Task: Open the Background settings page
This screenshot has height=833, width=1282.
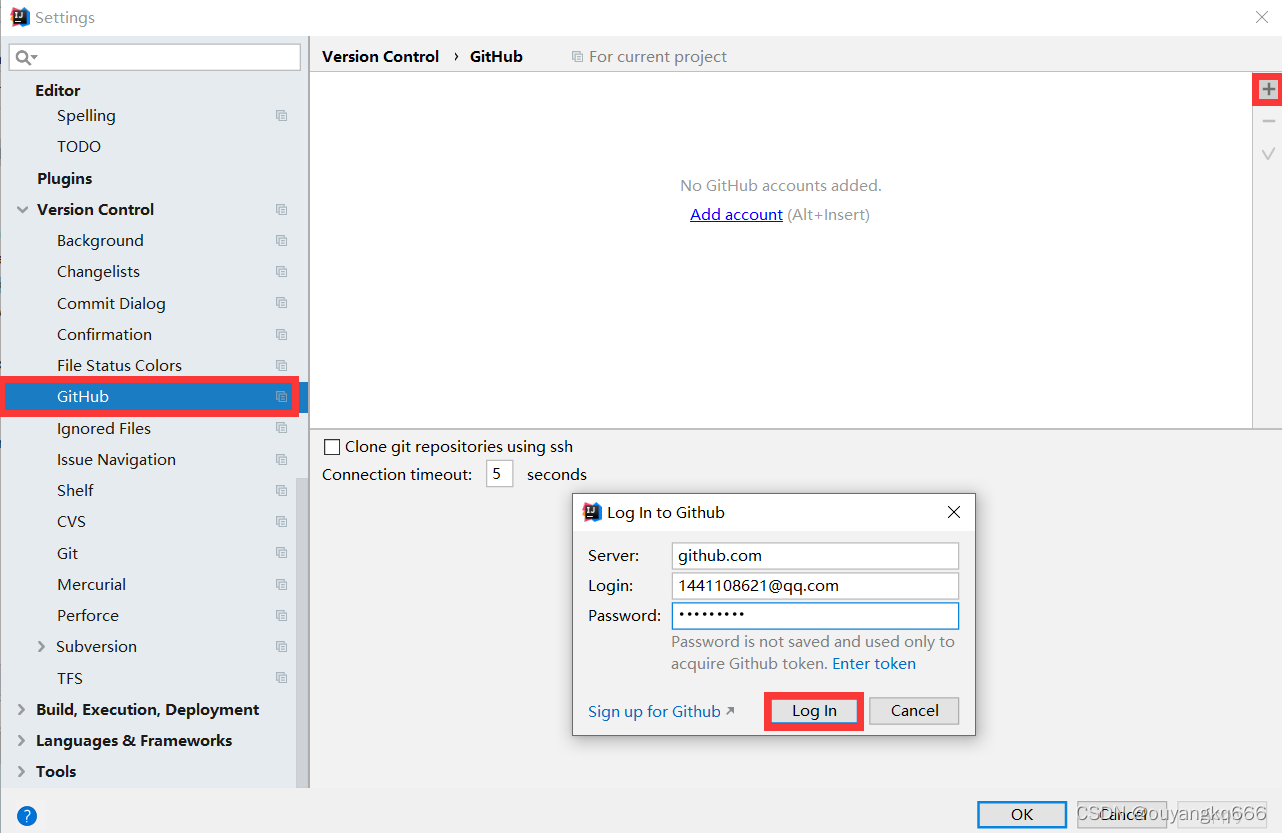Action: click(100, 241)
